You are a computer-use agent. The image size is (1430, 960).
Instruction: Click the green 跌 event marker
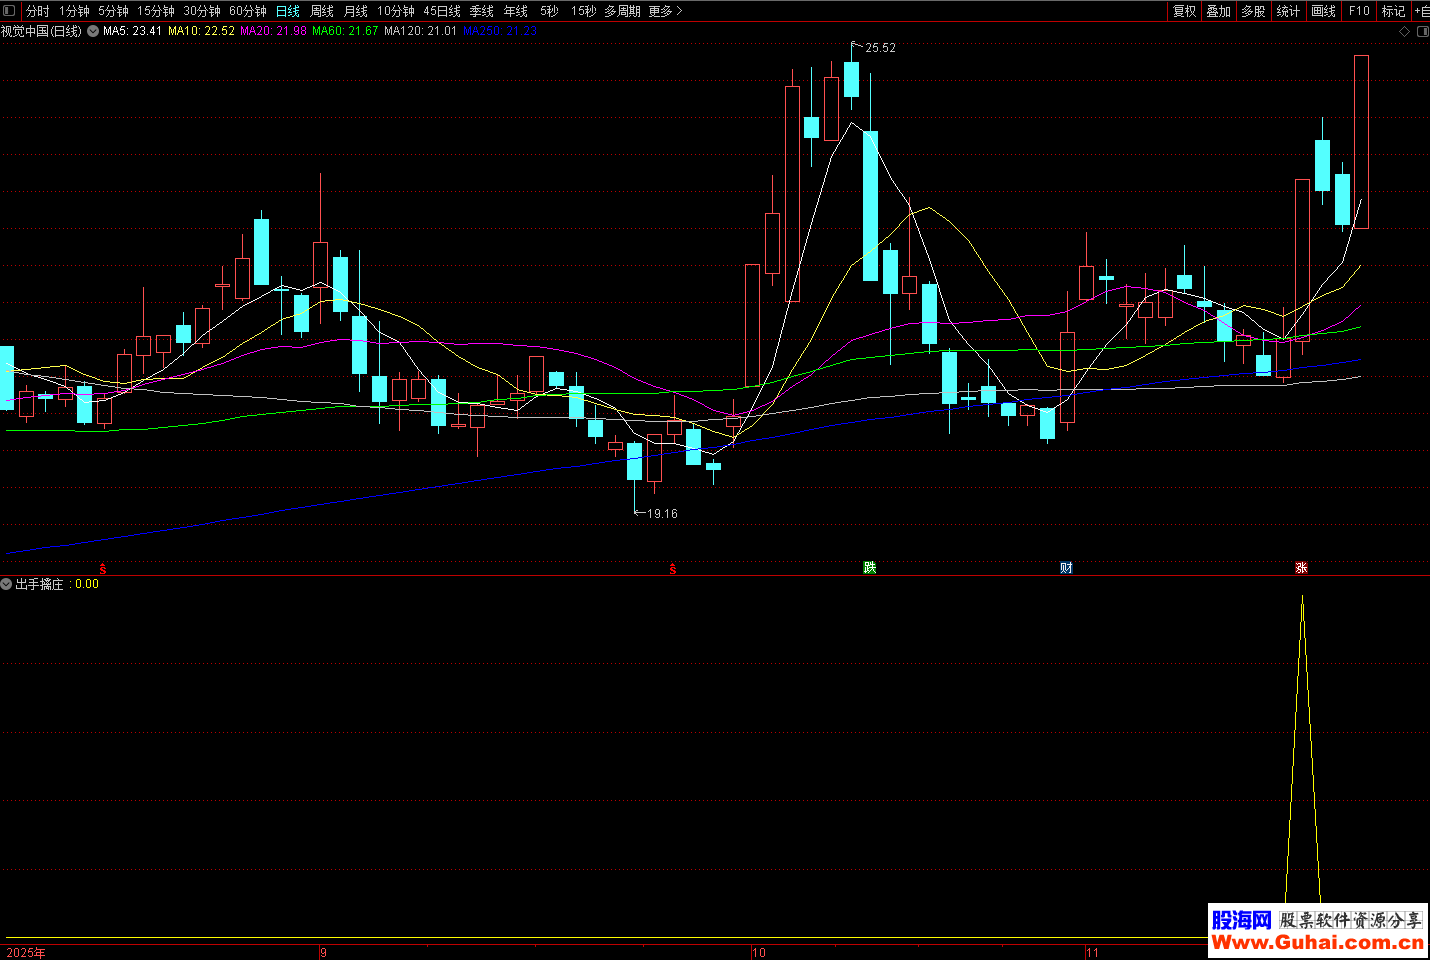(870, 568)
